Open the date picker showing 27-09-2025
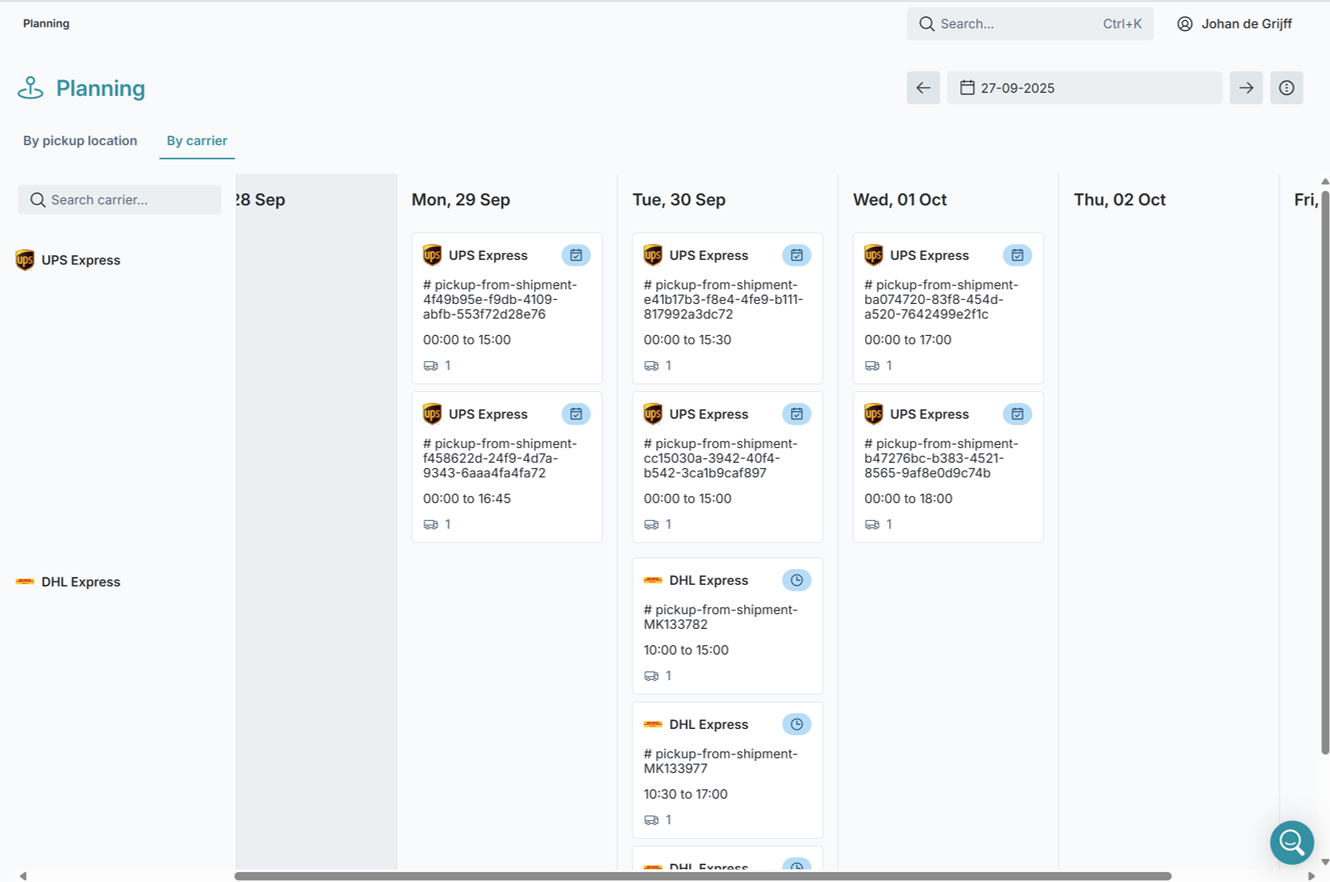This screenshot has height=882, width=1330. [1084, 88]
